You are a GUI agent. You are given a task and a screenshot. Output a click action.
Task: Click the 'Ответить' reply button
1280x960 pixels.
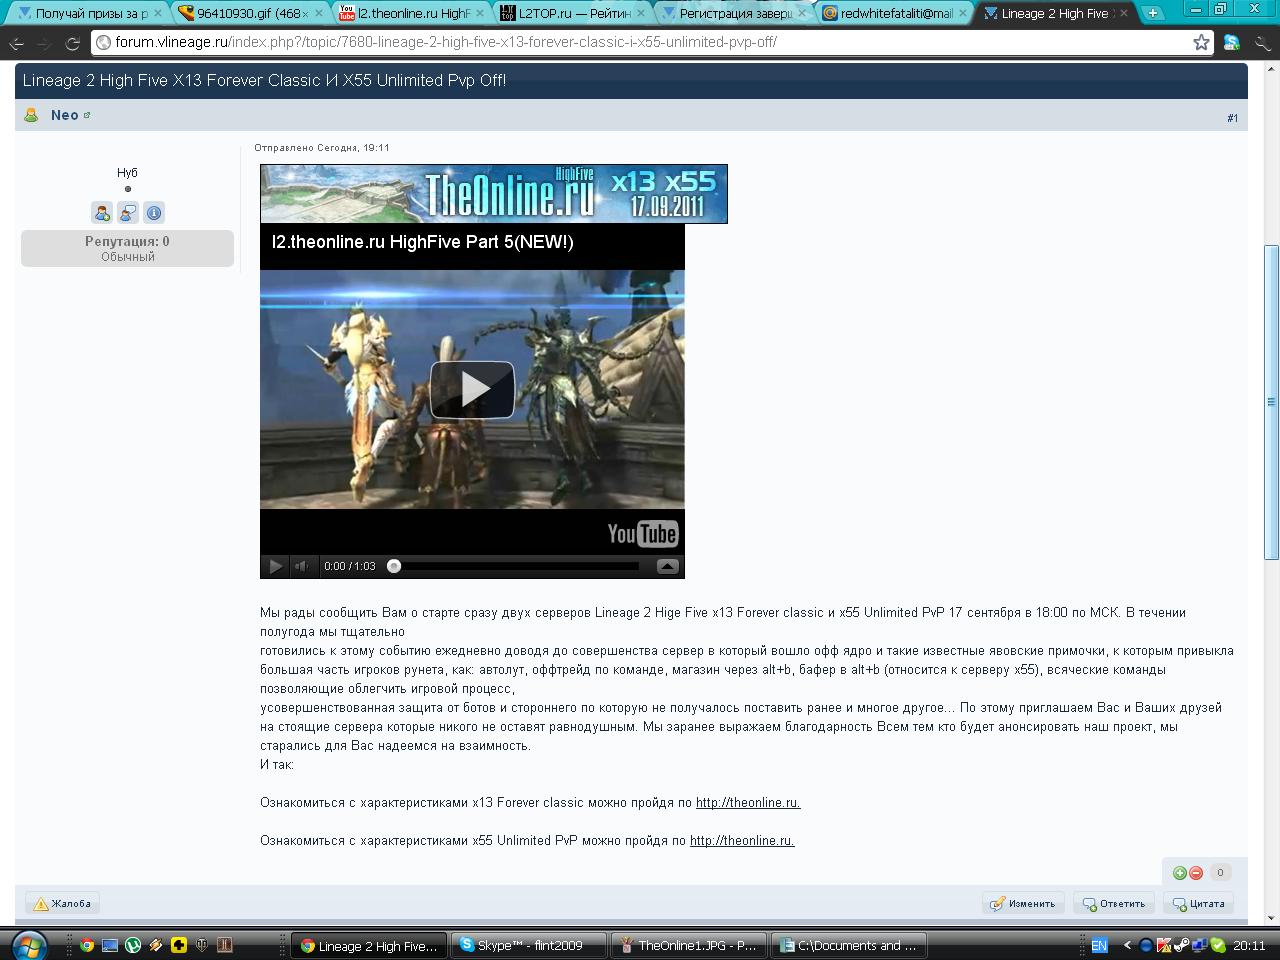(x=1114, y=903)
